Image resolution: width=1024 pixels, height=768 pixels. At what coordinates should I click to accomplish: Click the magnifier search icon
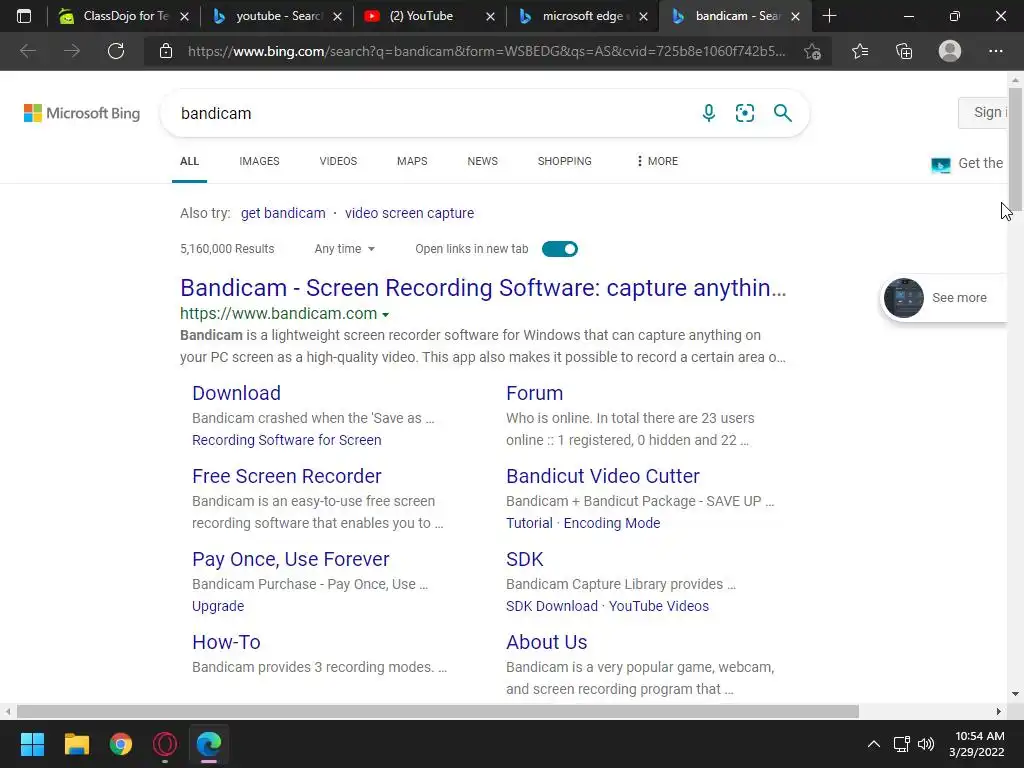point(782,113)
